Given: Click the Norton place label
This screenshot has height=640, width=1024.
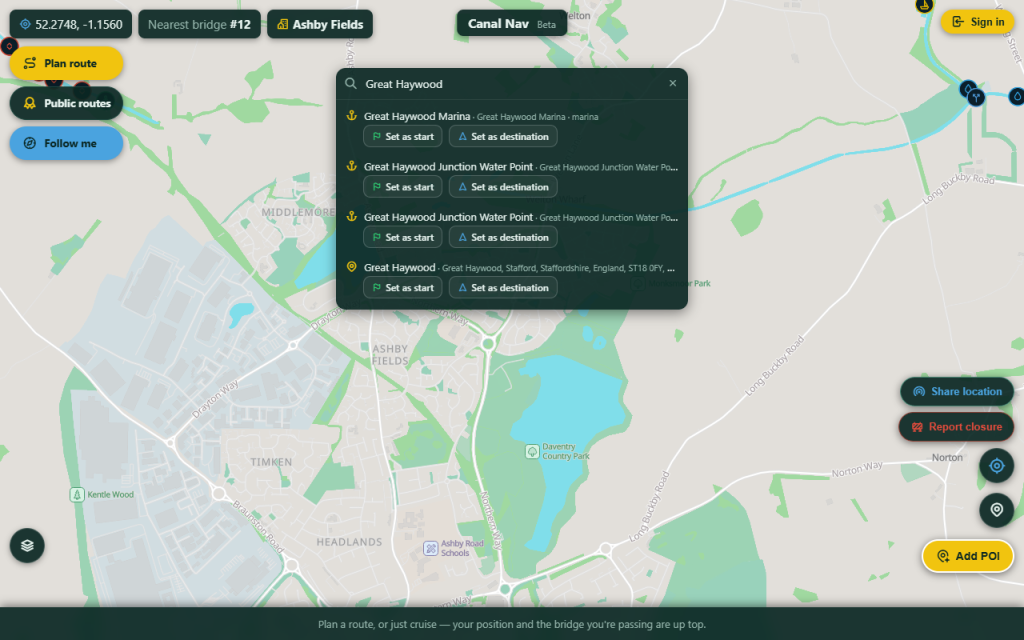Looking at the screenshot, I should pos(947,457).
